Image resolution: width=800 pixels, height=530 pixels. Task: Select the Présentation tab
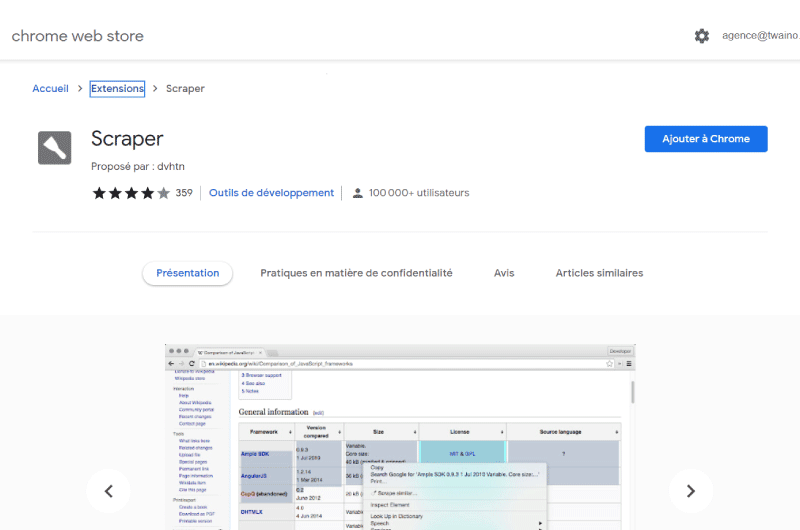coord(188,273)
